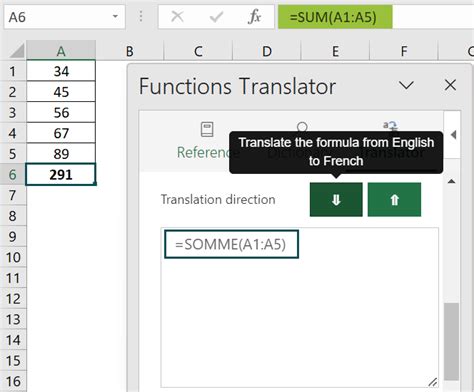Click cell A3 containing 56

tap(61, 112)
